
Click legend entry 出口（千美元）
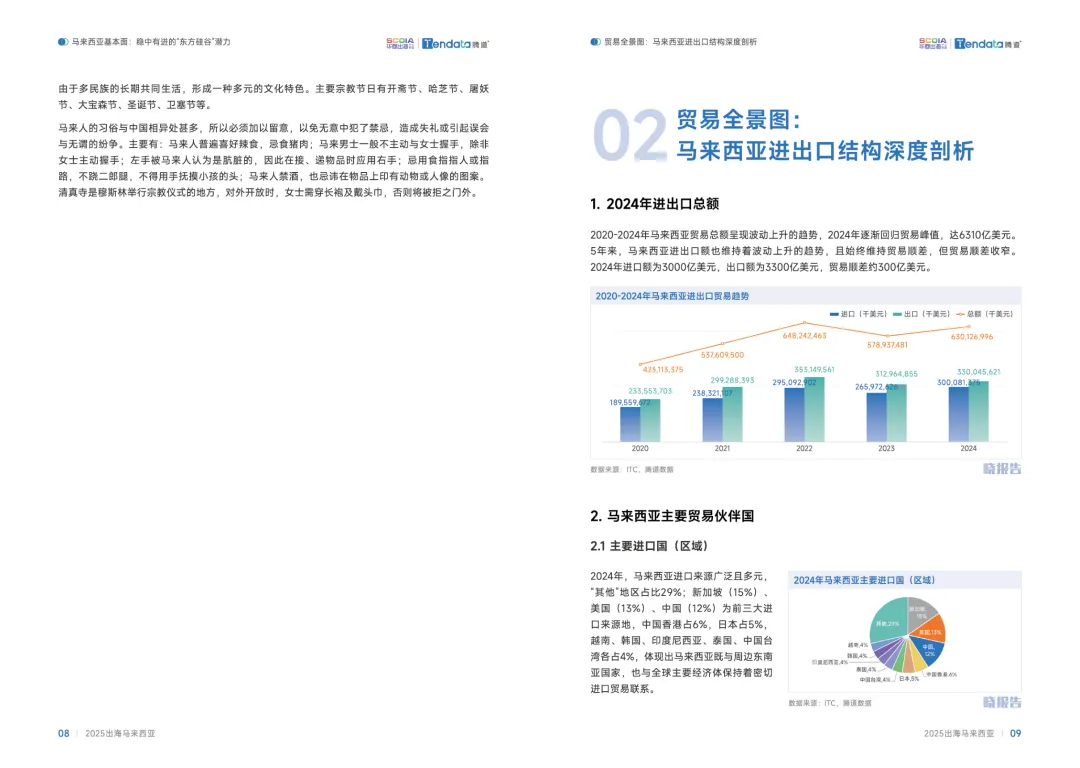921,314
